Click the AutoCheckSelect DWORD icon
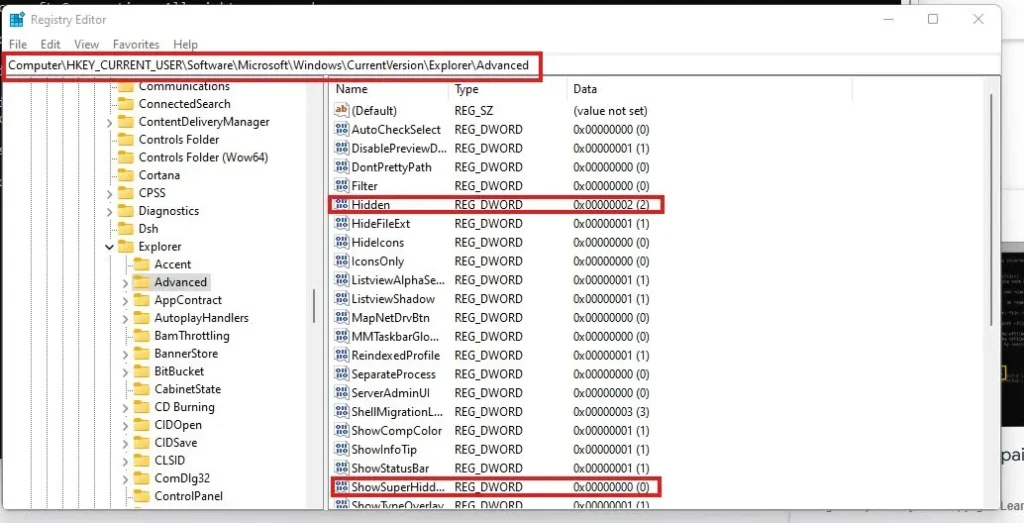This screenshot has height=523, width=1024. (x=342, y=129)
